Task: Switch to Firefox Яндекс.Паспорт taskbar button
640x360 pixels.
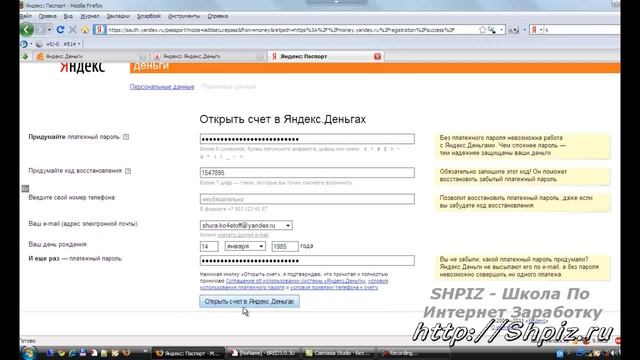Action: point(188,353)
